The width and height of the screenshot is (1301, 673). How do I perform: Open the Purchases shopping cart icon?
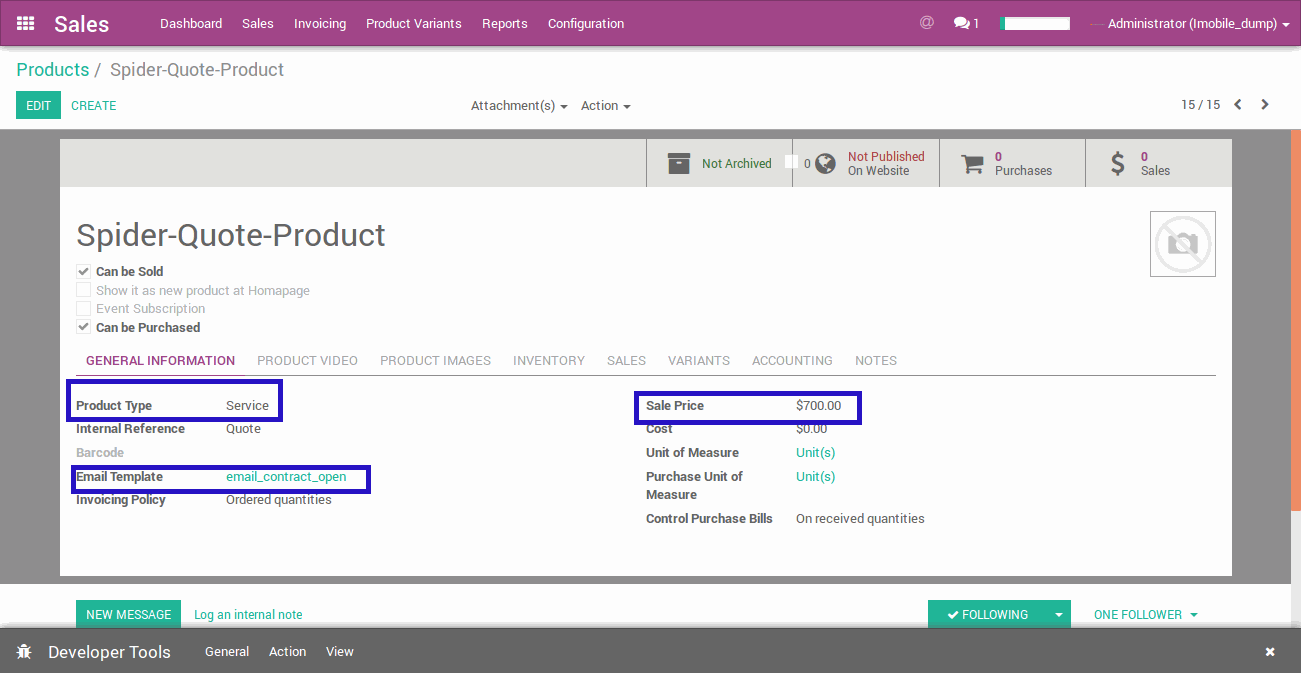coord(972,164)
